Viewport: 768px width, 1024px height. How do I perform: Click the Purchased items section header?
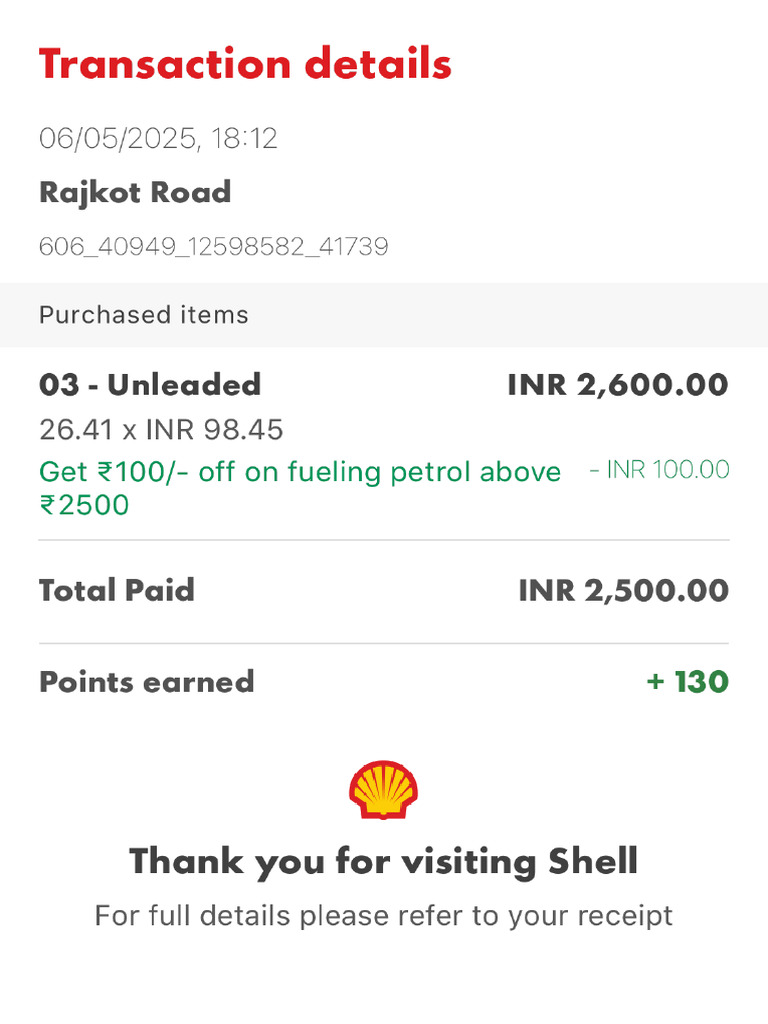(x=144, y=315)
